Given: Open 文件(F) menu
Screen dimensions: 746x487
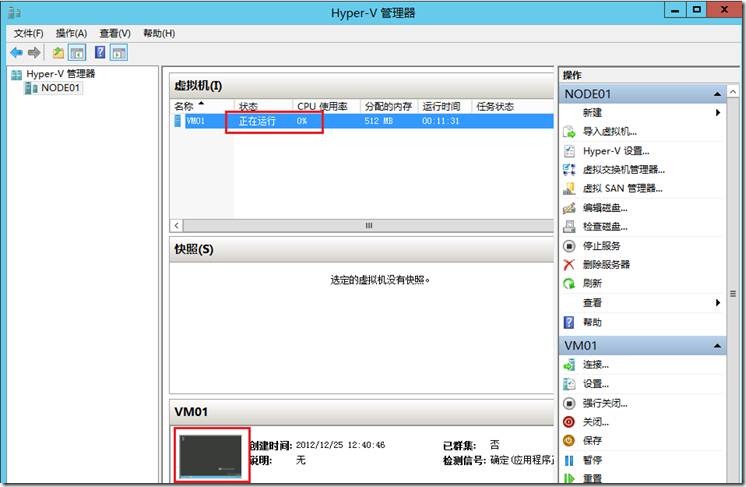Looking at the screenshot, I should [29, 33].
